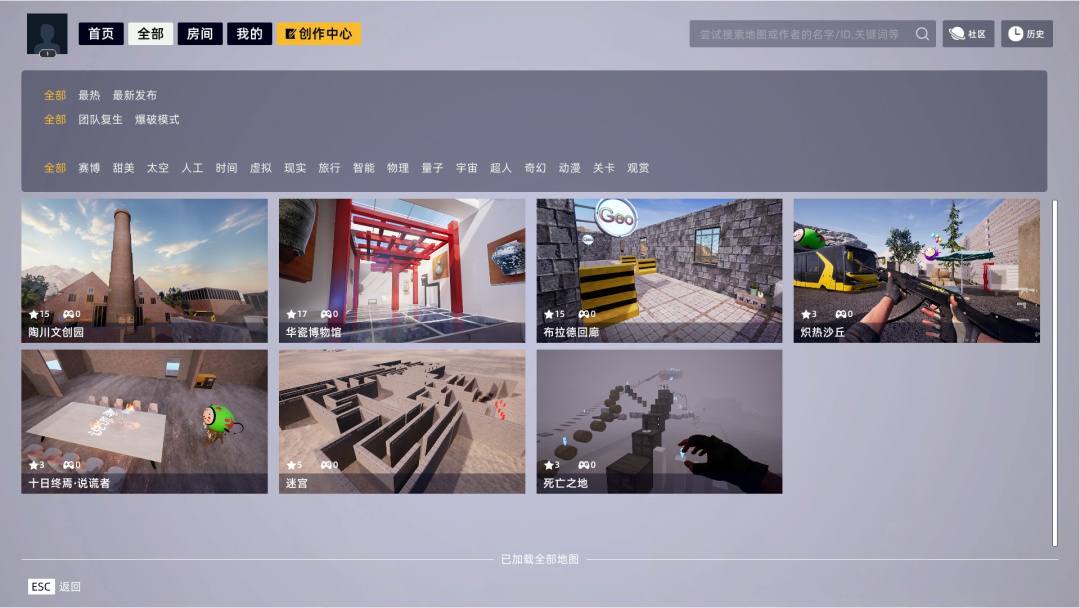This screenshot has width=1080, height=608.
Task: Click the 创作中心 pencil icon
Action: point(290,34)
